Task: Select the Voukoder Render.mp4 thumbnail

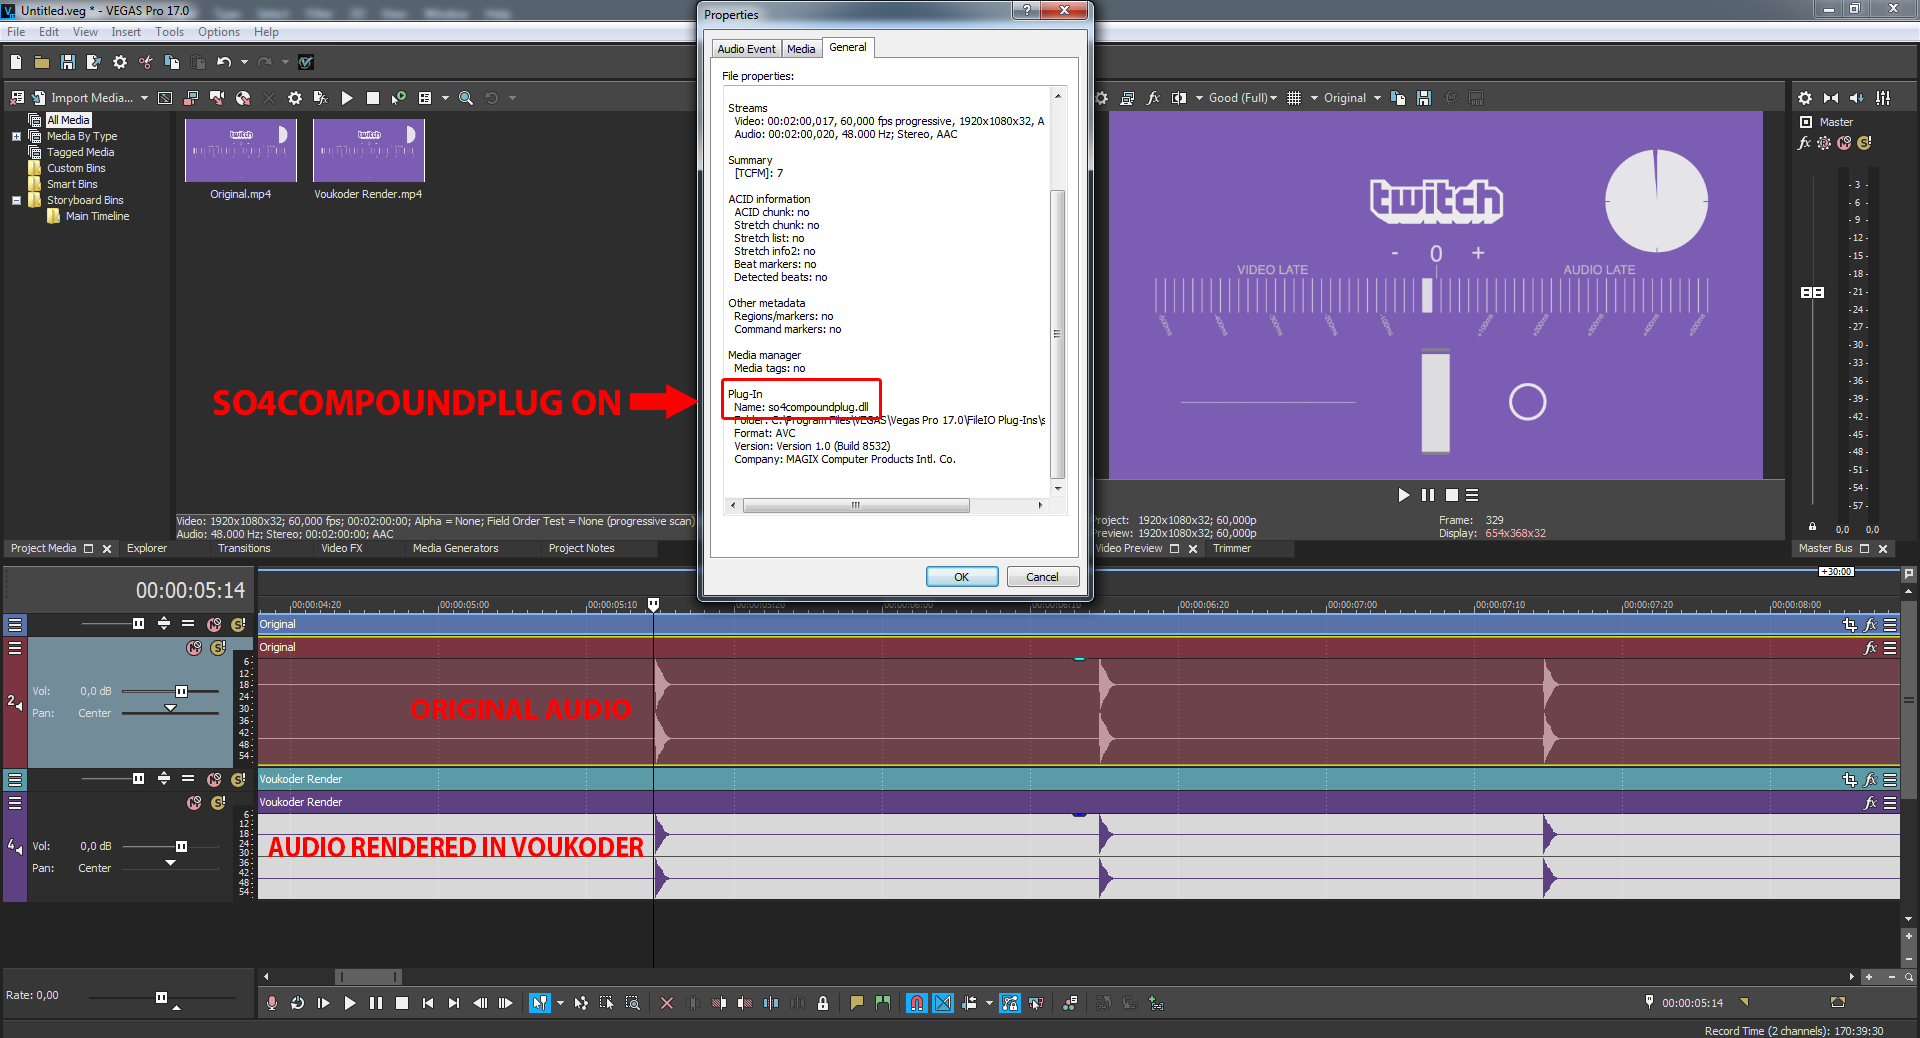Action: (369, 151)
